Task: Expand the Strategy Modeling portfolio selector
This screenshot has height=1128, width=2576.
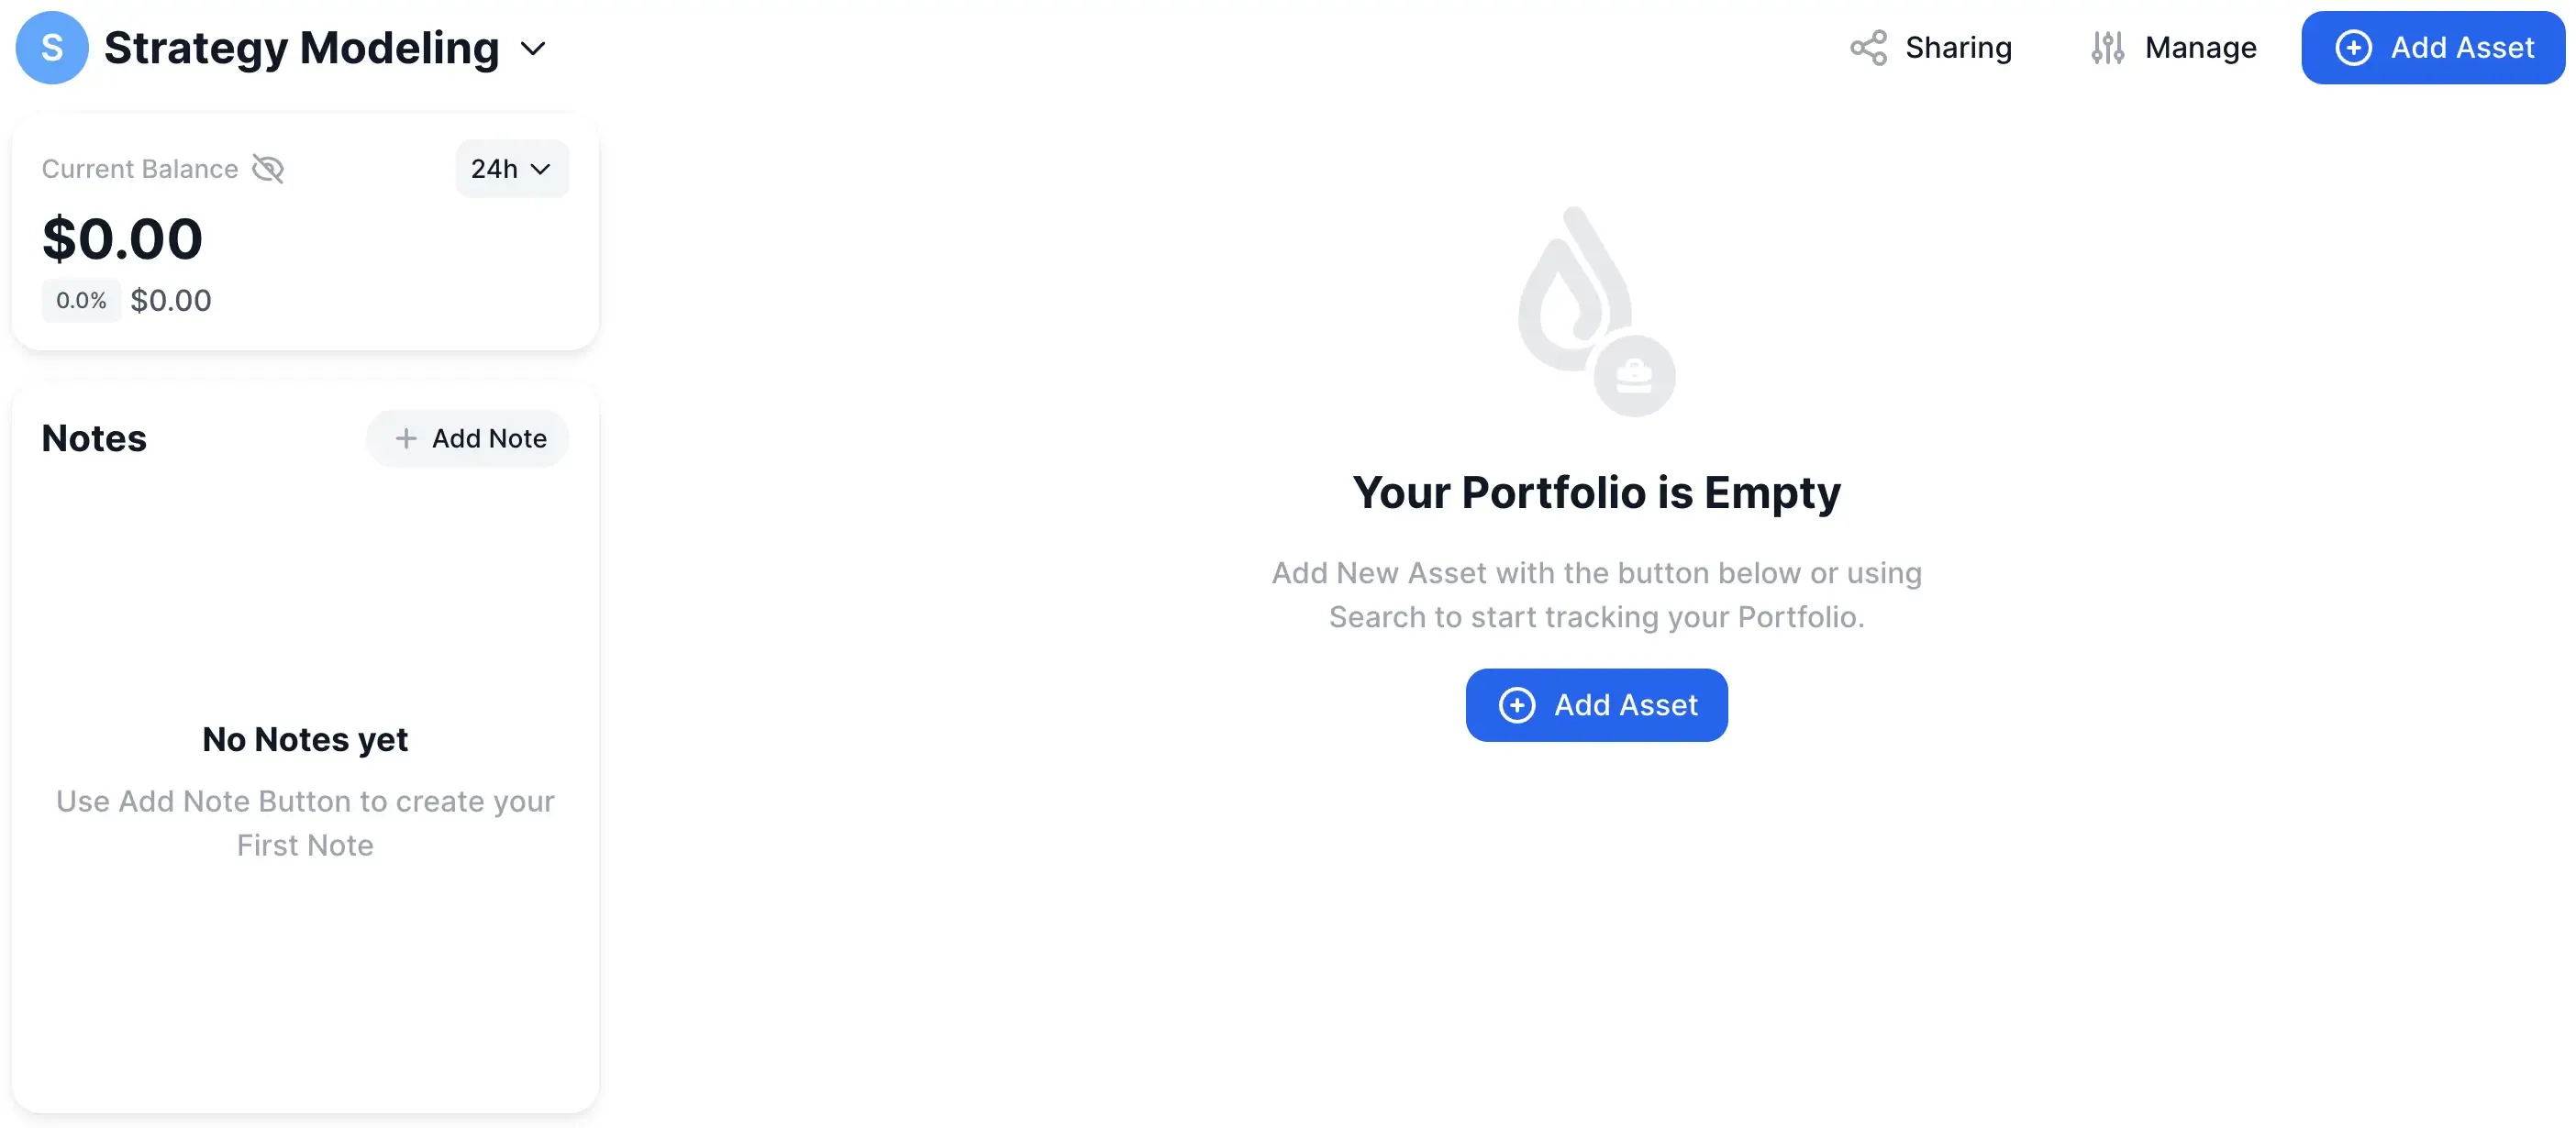Action: point(534,47)
